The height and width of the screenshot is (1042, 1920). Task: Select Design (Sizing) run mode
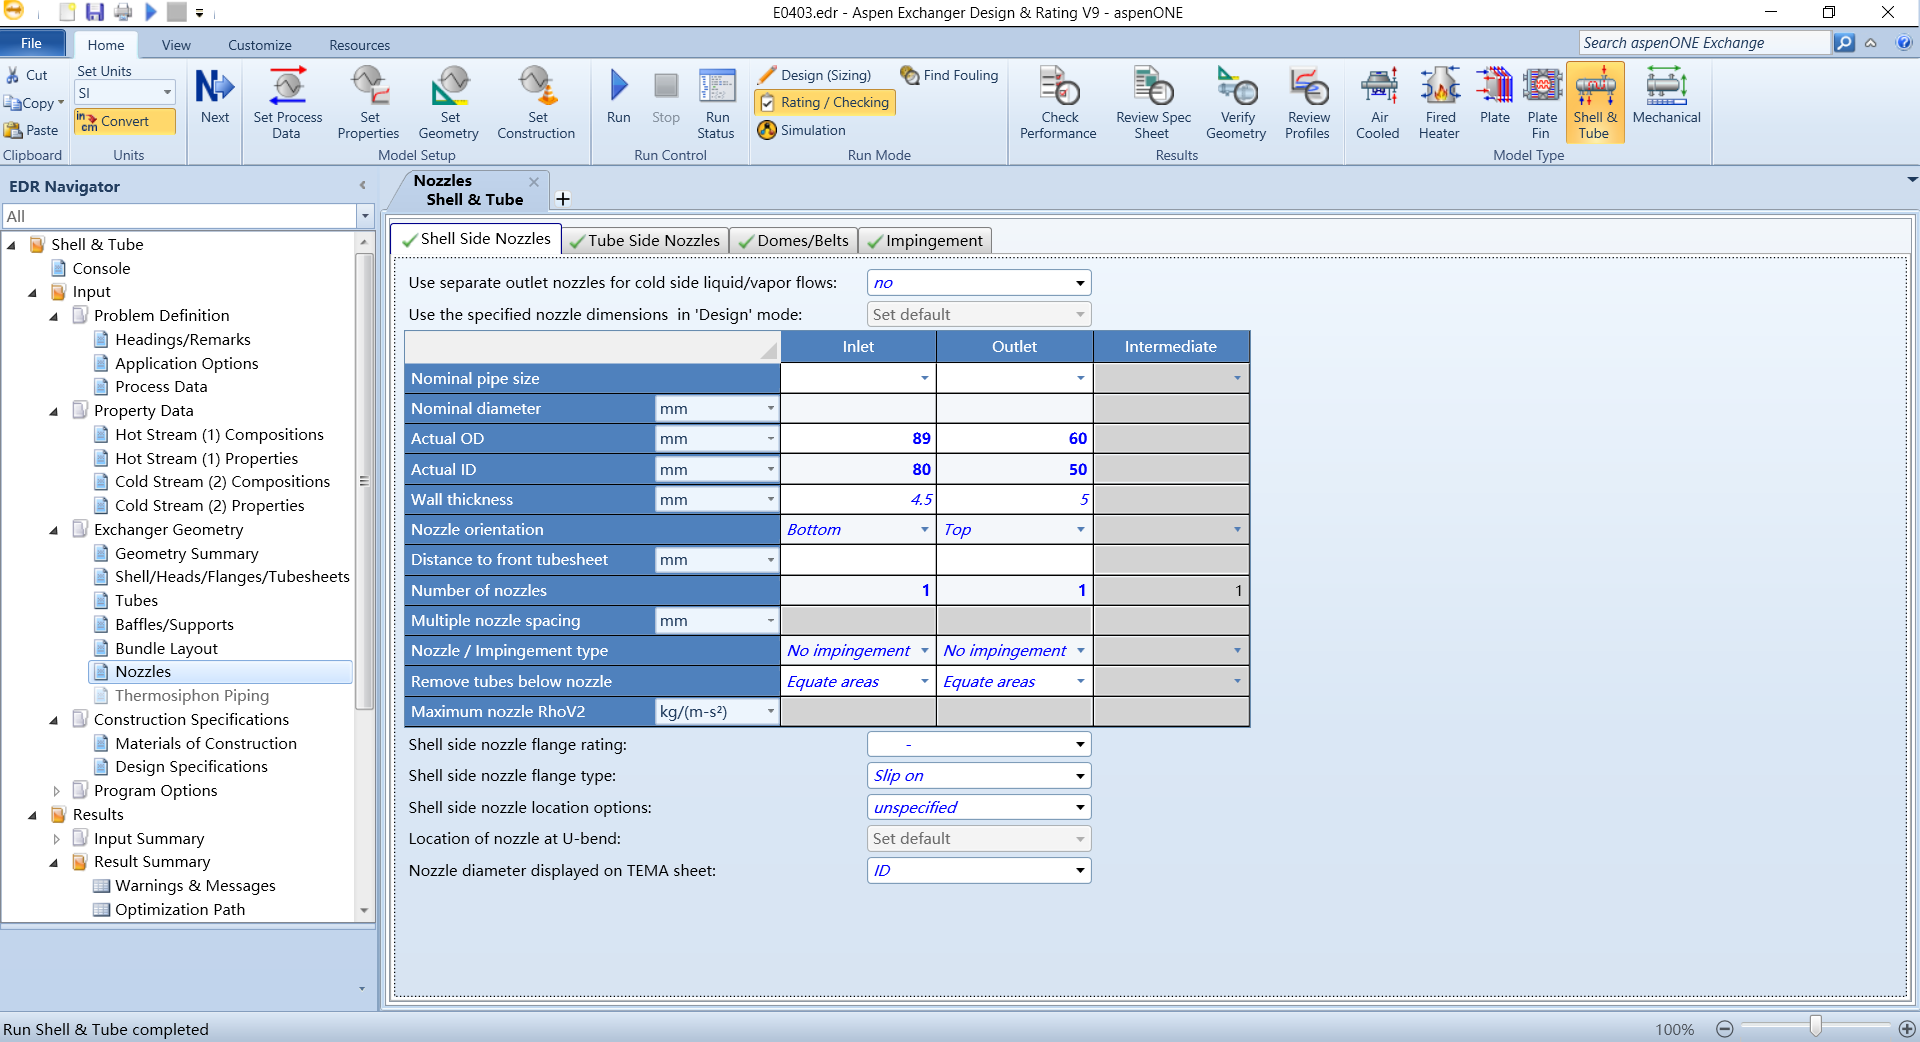(x=814, y=75)
